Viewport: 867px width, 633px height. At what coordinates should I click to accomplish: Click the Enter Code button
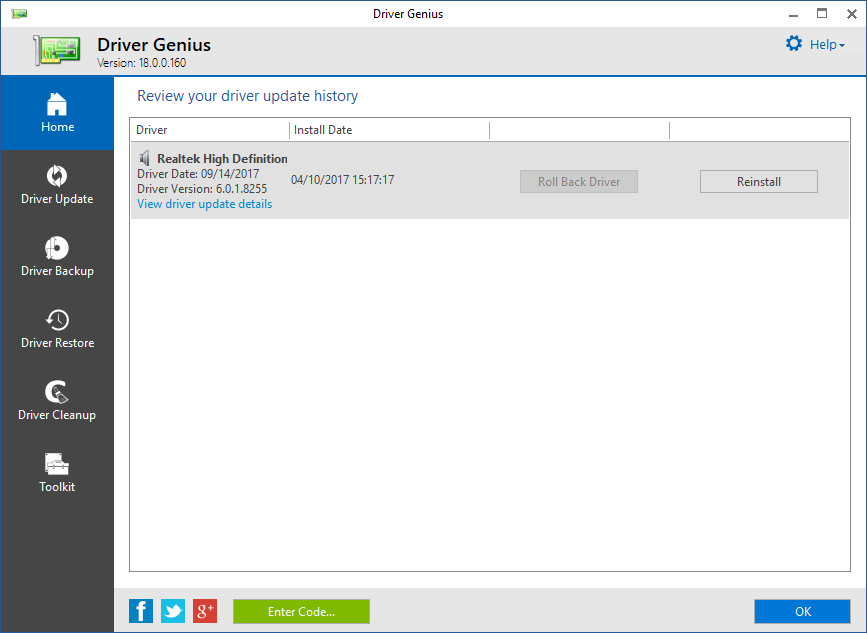coord(301,611)
